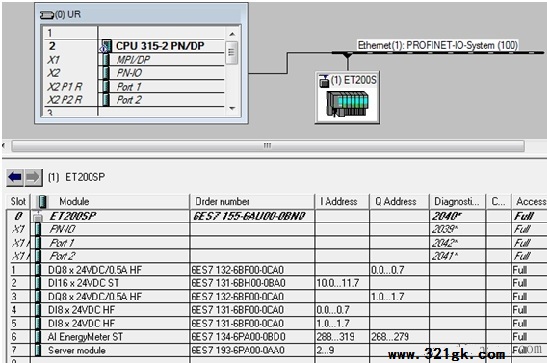Click the rack list scroll up arrow
This screenshot has width=547, height=363.
pos(232,34)
